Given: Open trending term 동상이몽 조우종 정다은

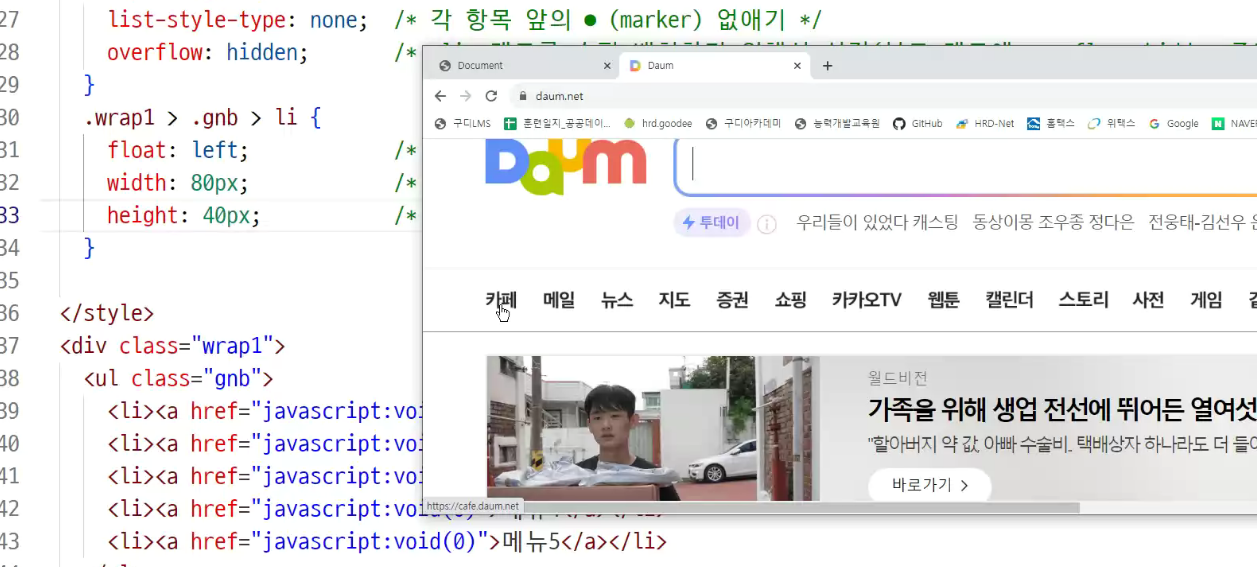Looking at the screenshot, I should 1054,223.
